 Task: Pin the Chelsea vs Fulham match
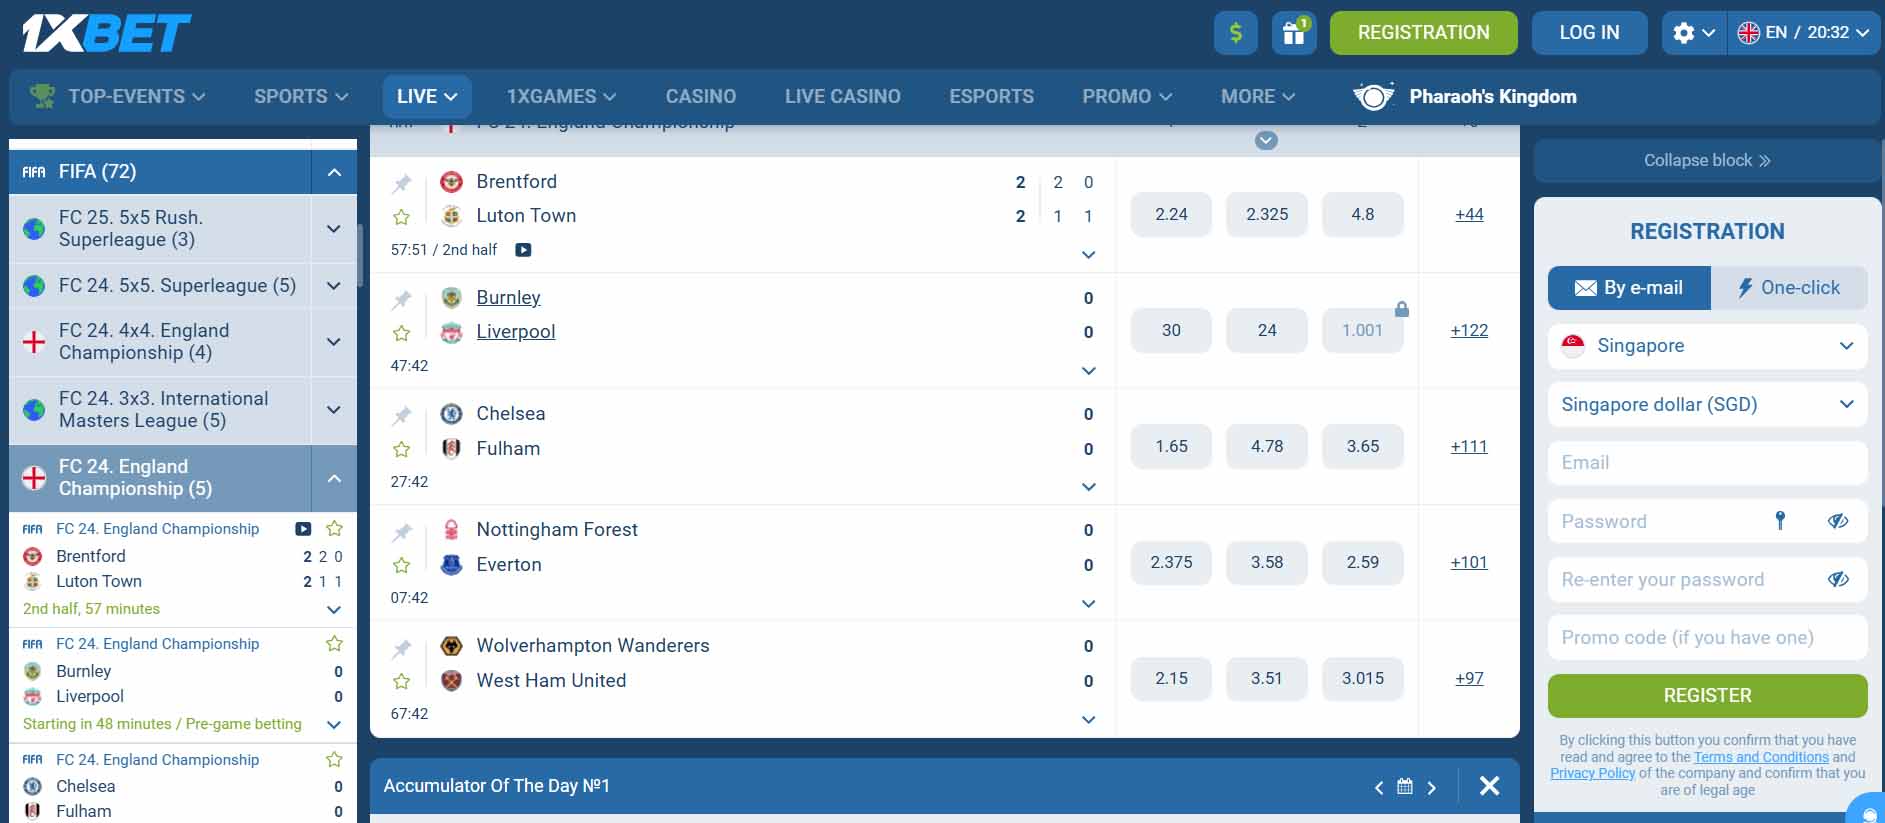(402, 415)
